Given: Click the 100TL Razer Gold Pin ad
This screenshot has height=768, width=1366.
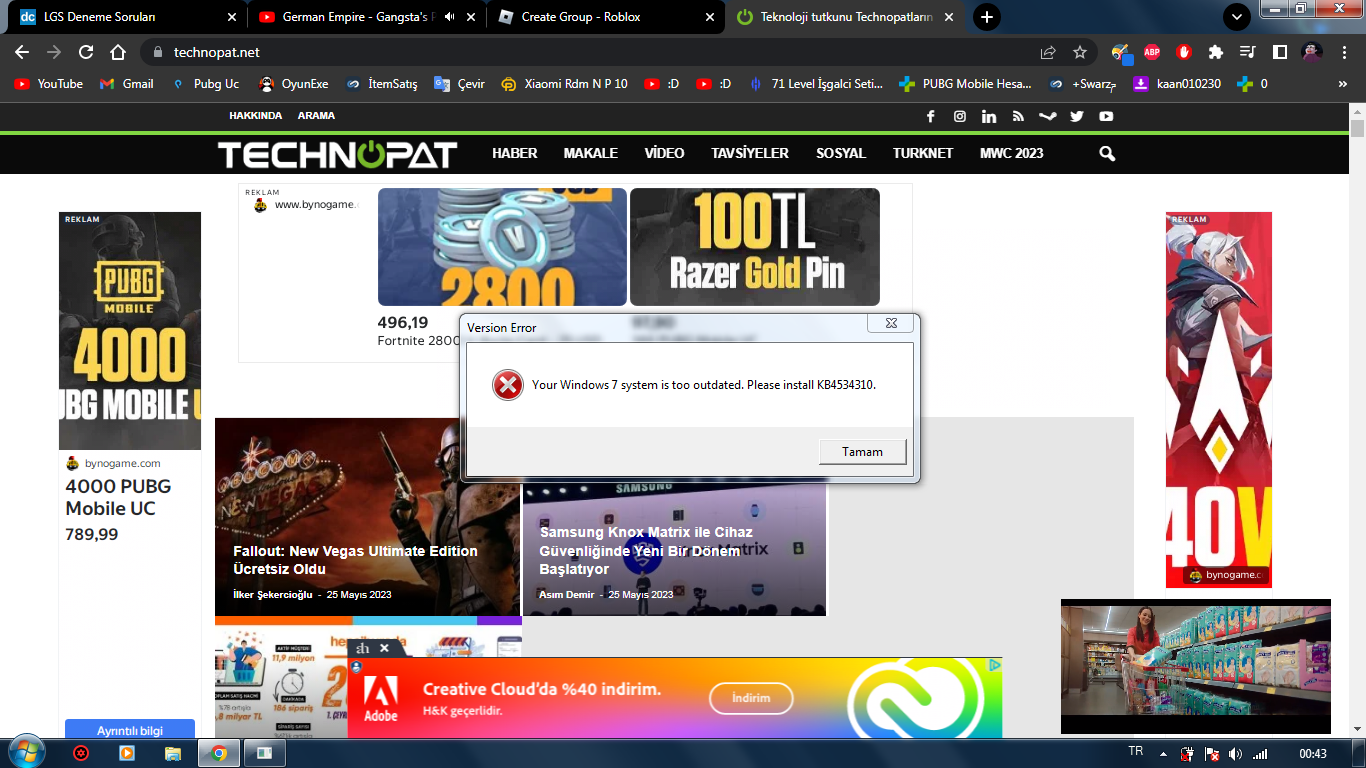Looking at the screenshot, I should coord(755,247).
